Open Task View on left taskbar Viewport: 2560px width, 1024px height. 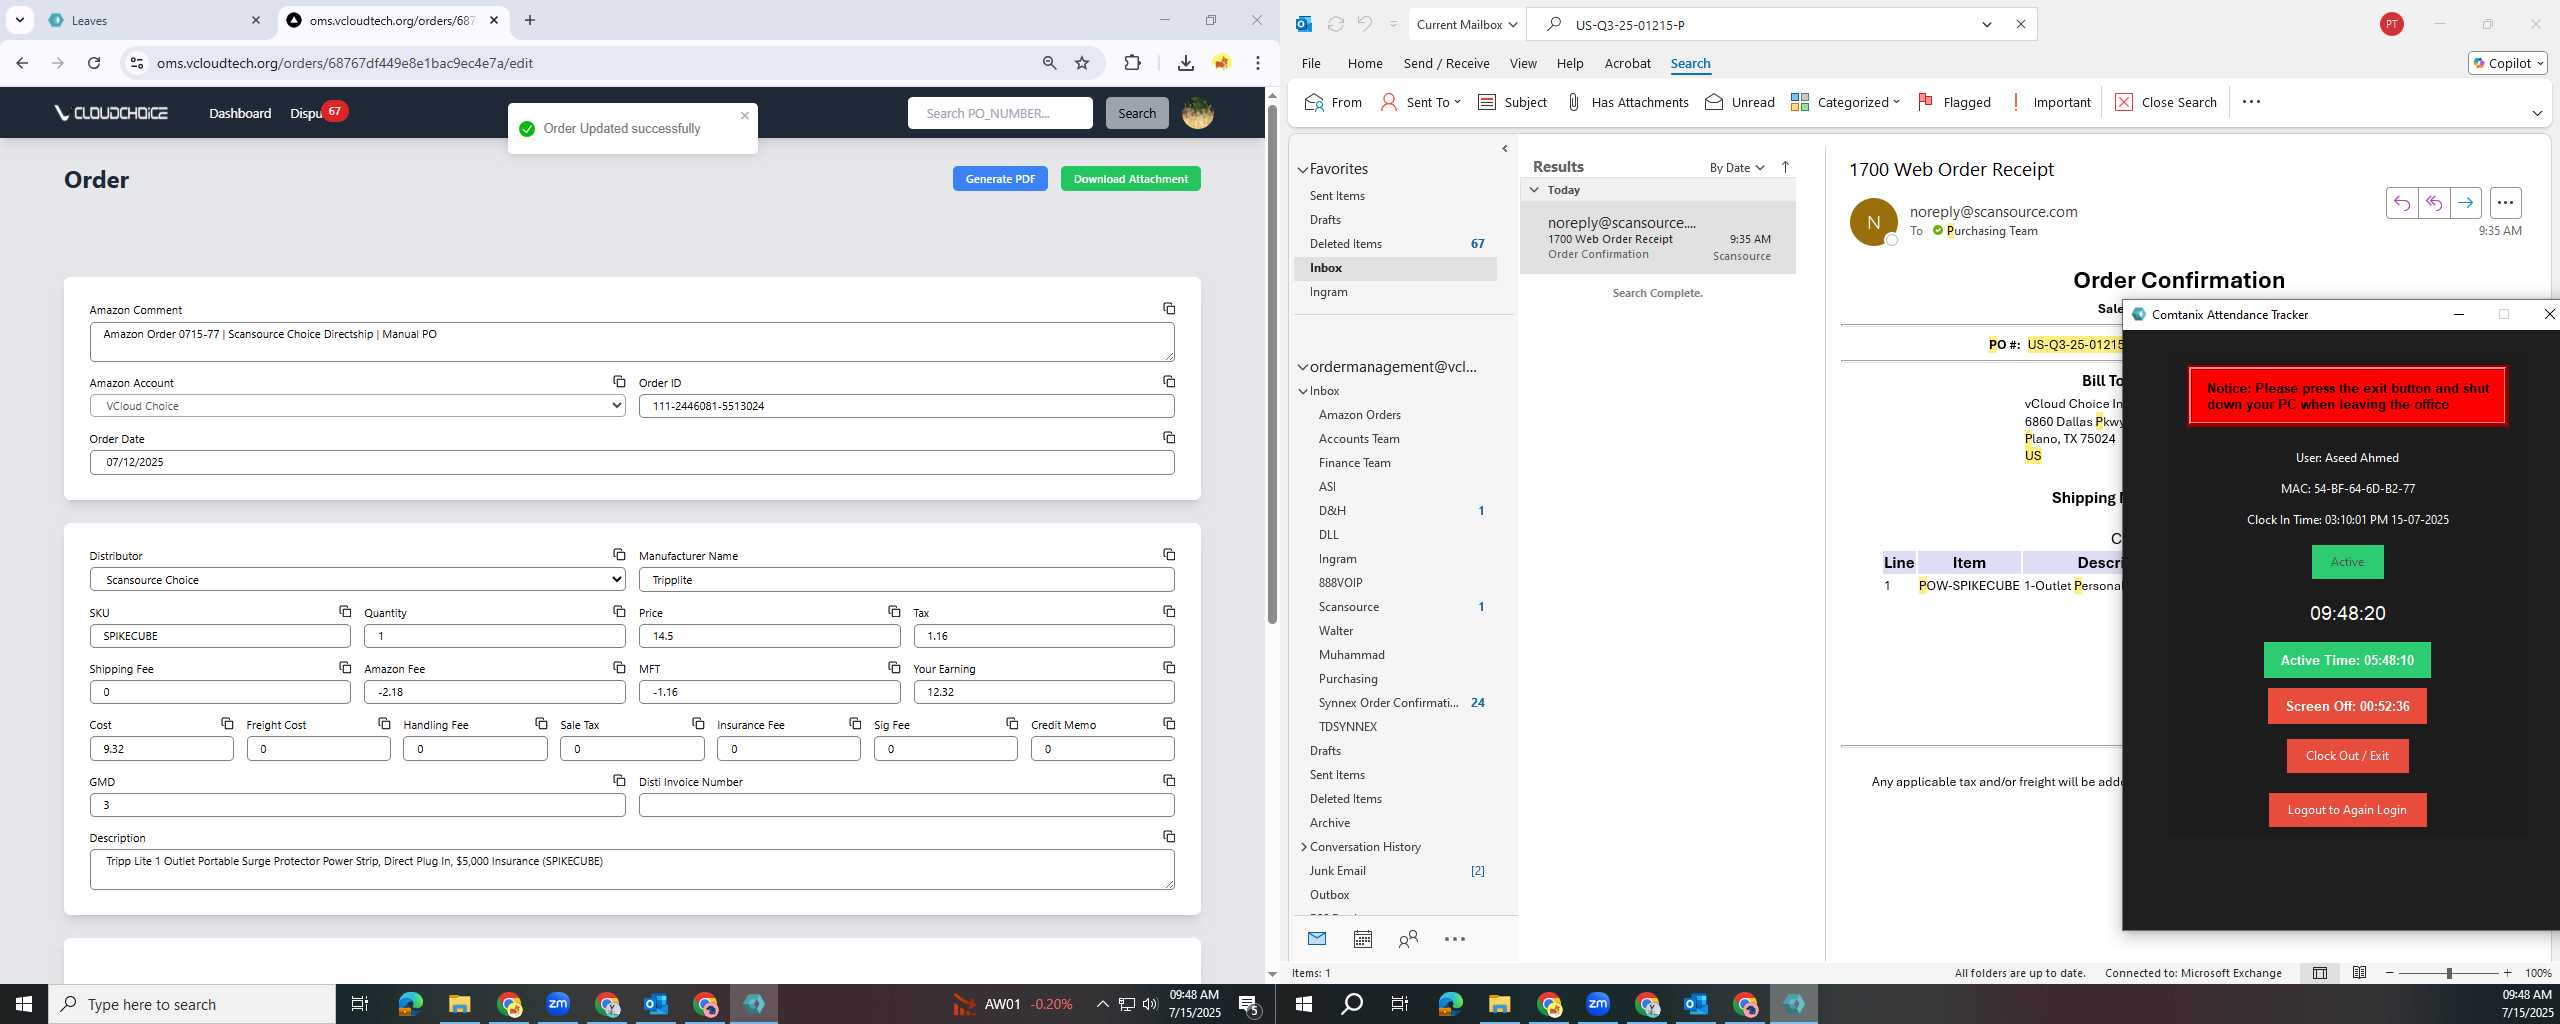point(360,1004)
